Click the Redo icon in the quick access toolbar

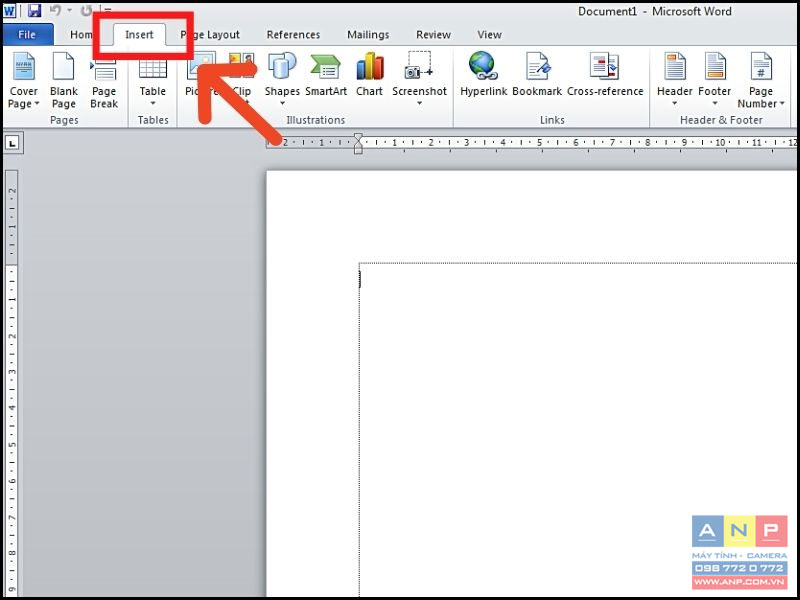(87, 10)
